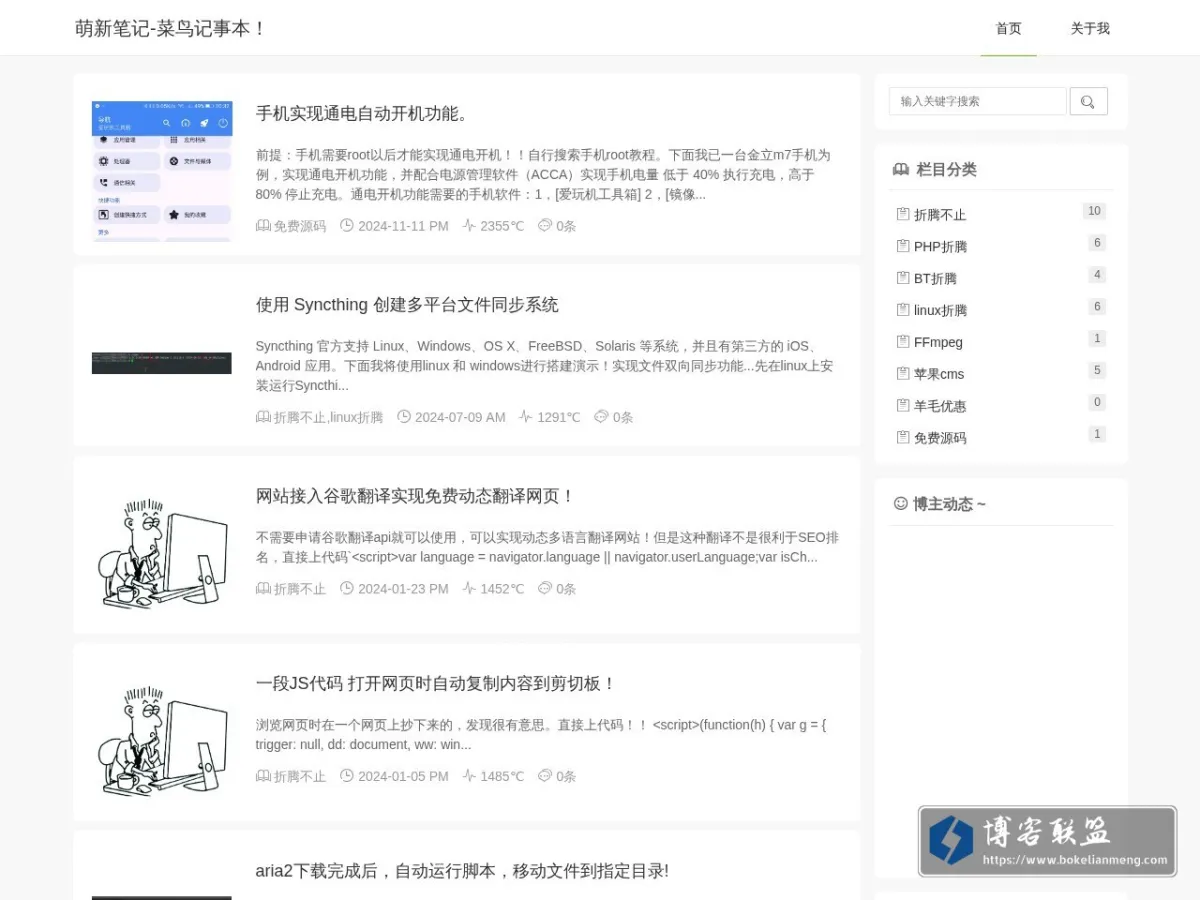
Task: Click the views pulse icon beside 1291℃
Action: [526, 417]
